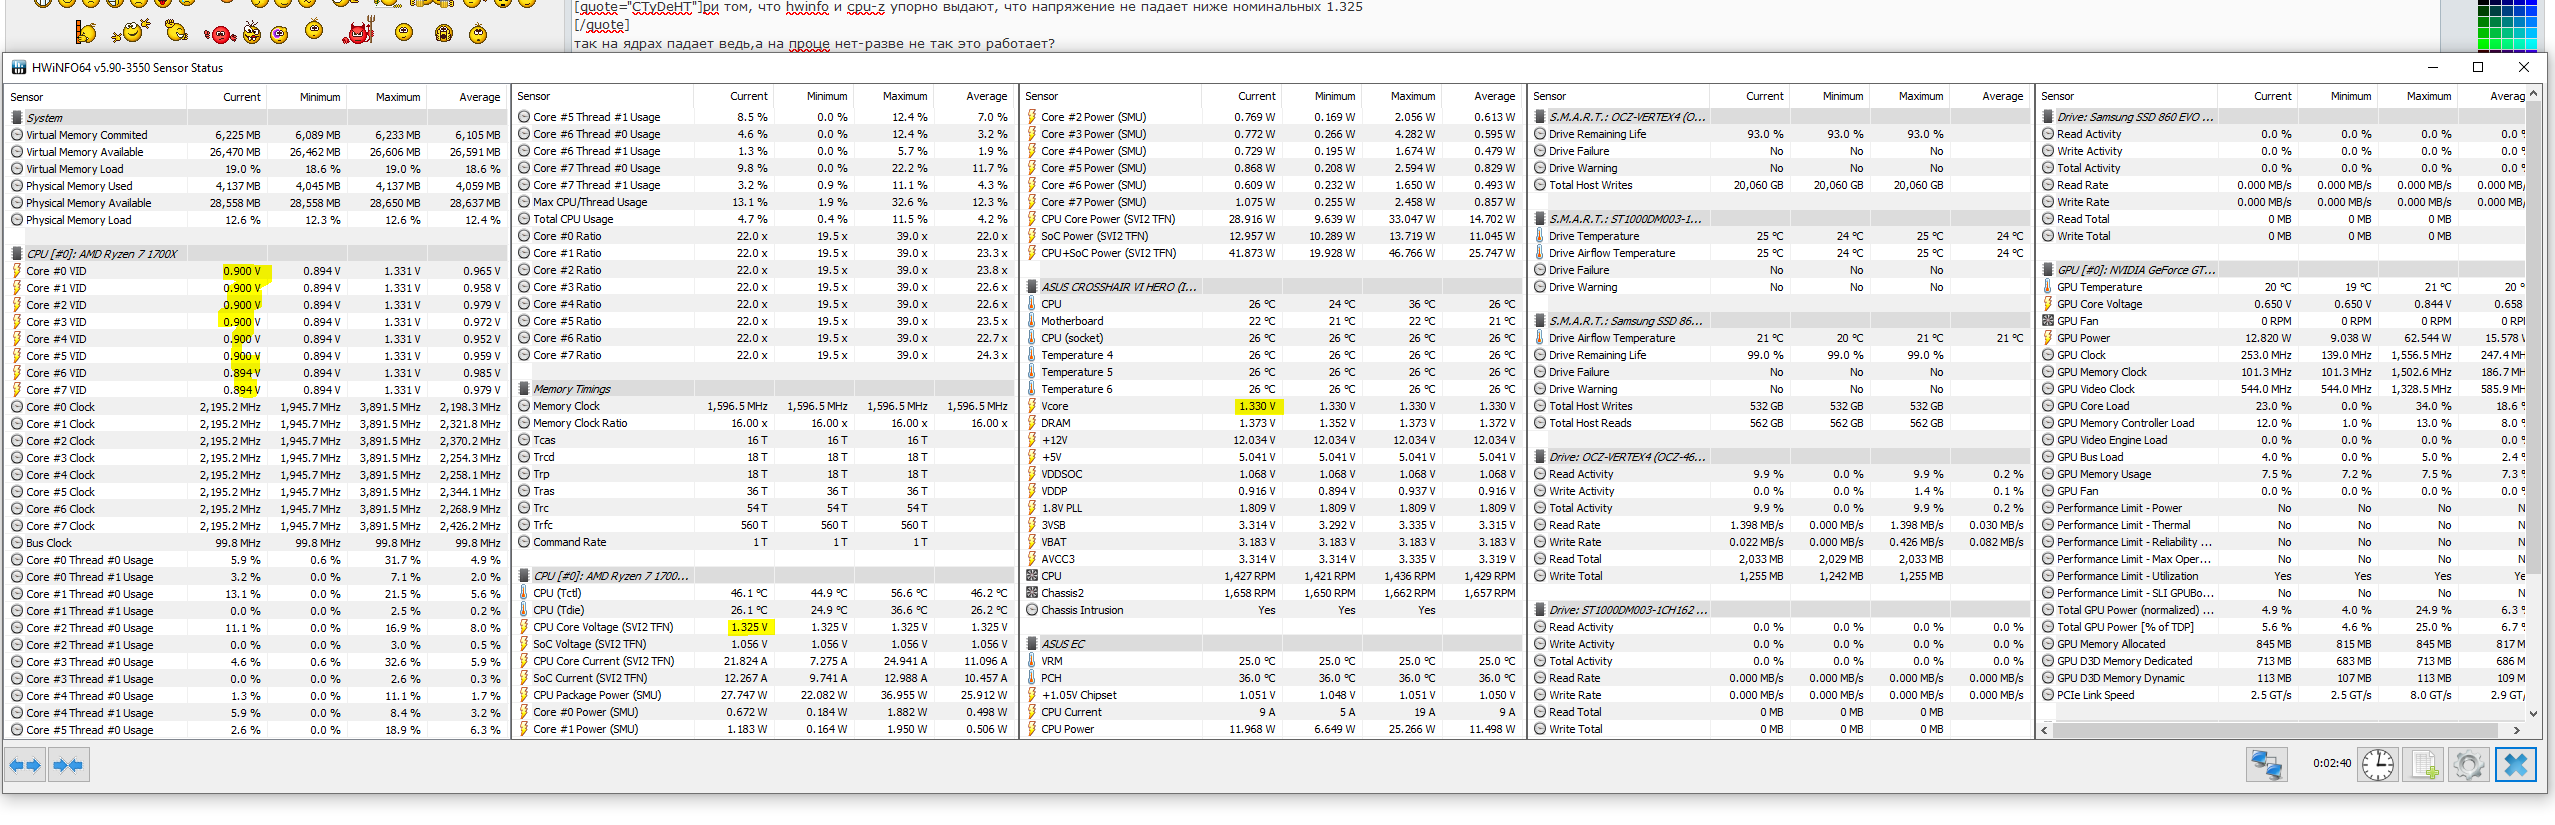Select the Virtual Memory Commited row
This screenshot has width=2555, height=825.
click(256, 135)
